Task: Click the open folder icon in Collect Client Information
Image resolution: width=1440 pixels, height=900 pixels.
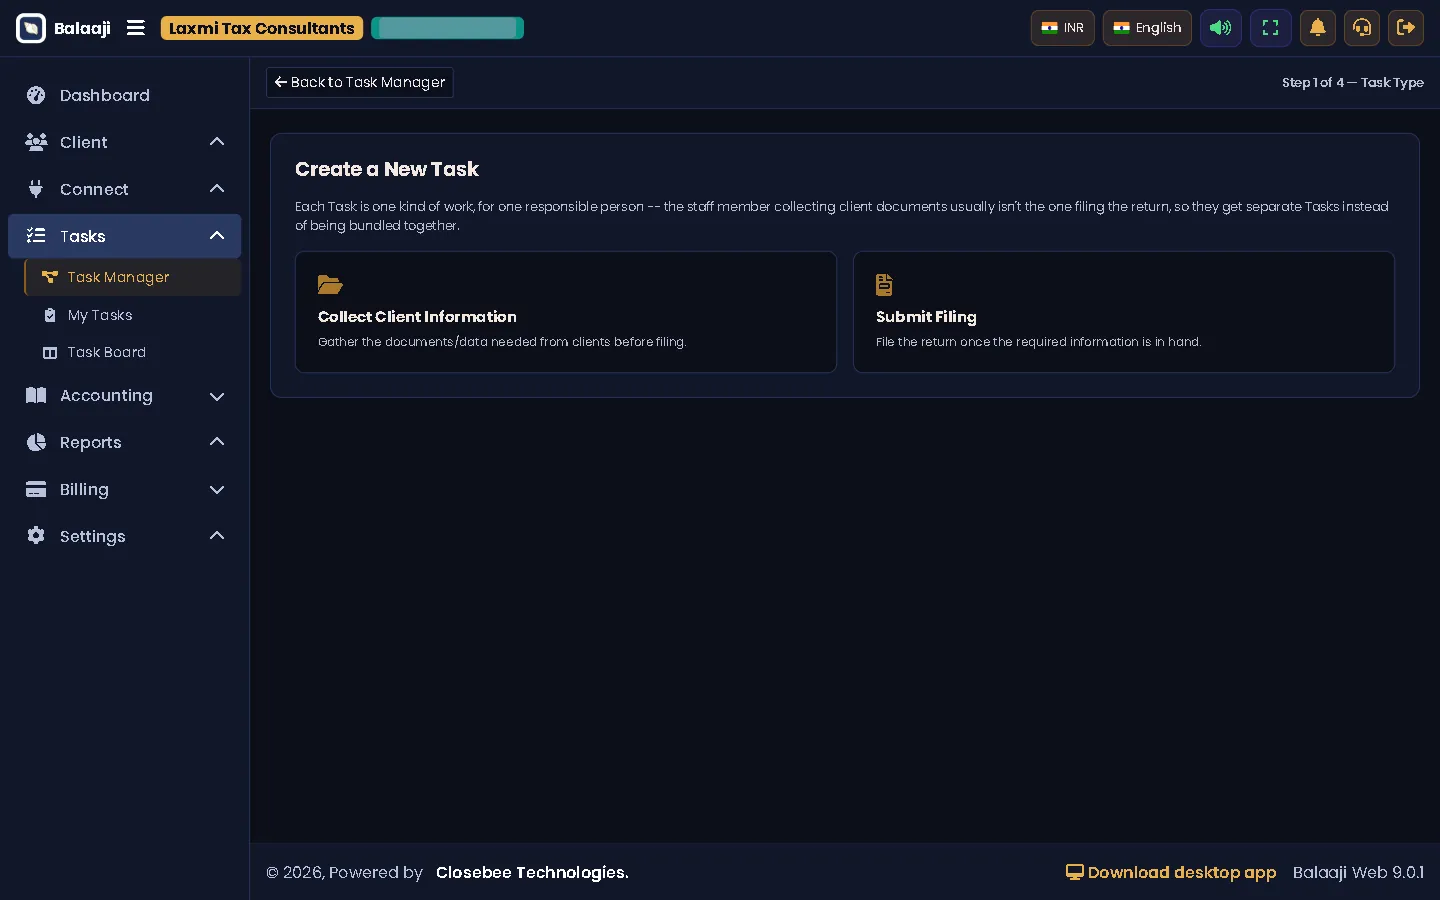Action: [x=330, y=285]
